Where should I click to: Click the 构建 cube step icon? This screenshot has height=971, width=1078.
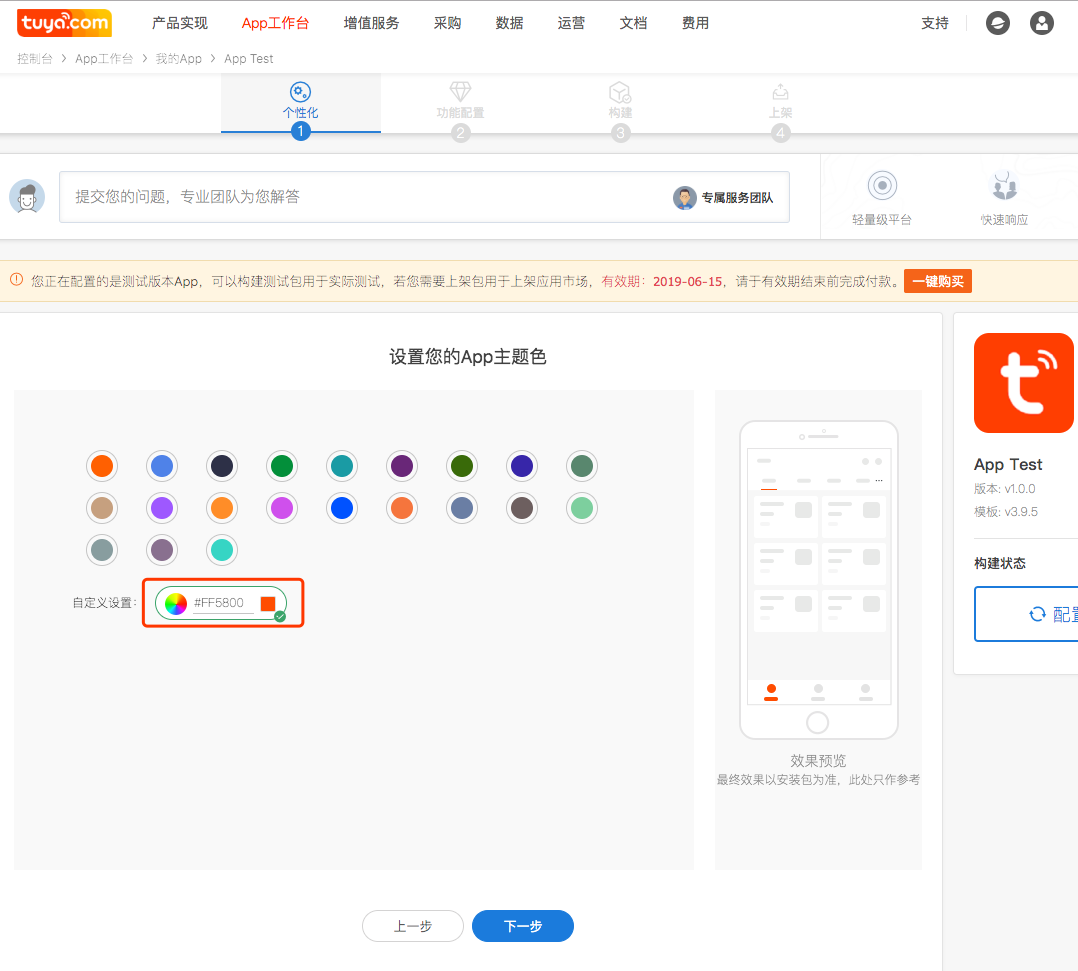(620, 92)
